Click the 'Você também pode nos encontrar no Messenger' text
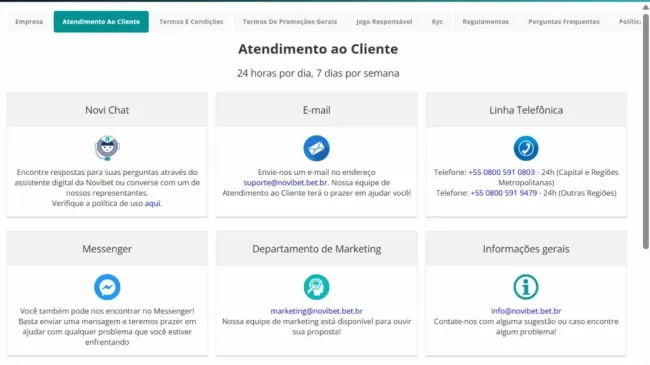 107,326
